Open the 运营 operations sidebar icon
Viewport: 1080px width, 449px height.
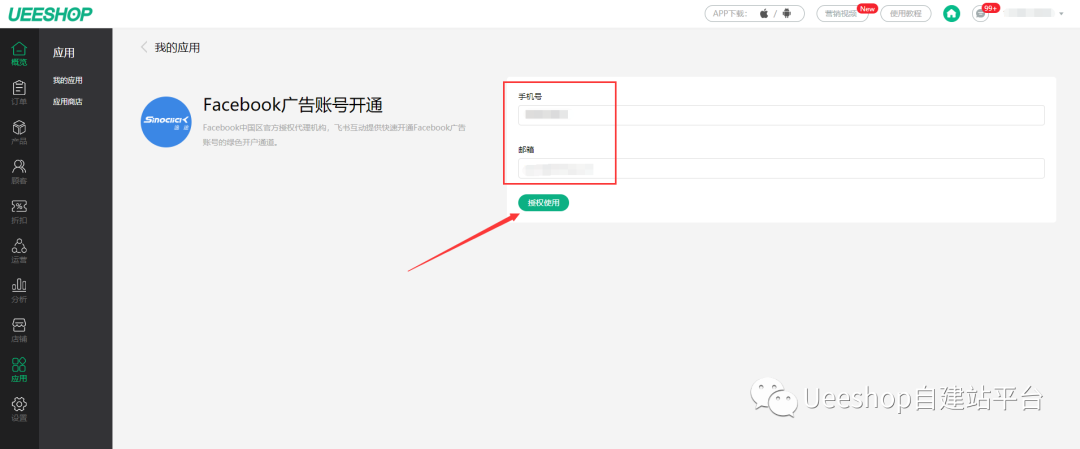[x=18, y=250]
